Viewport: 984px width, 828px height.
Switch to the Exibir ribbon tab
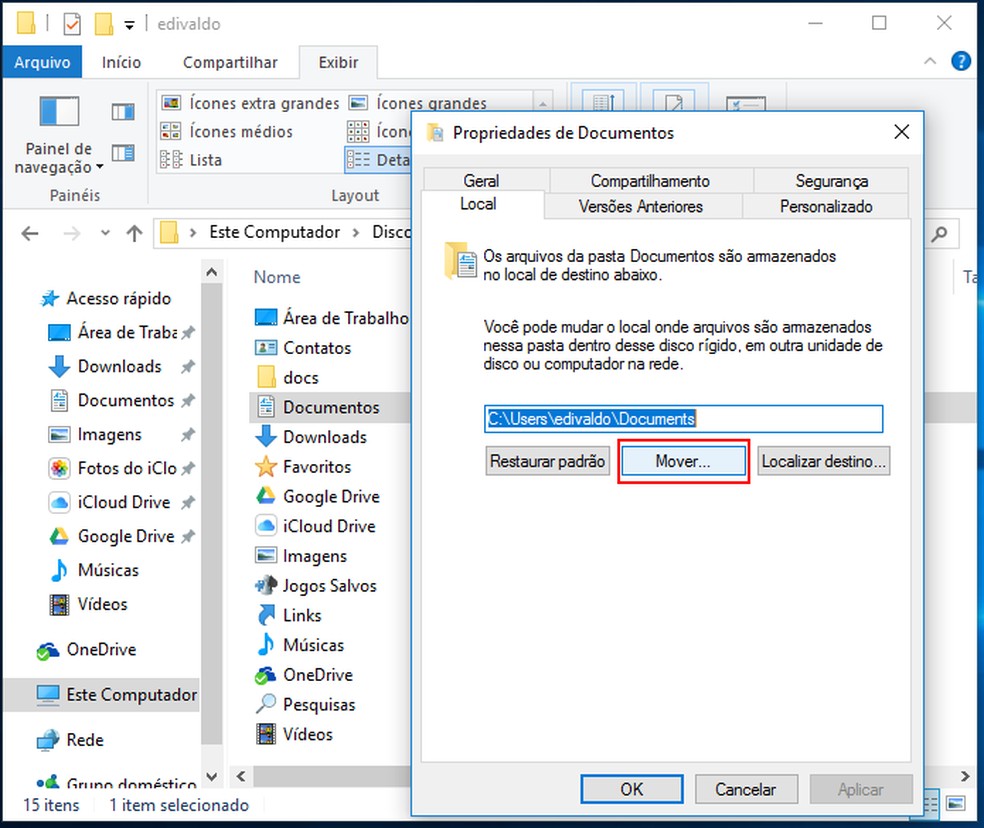click(338, 62)
